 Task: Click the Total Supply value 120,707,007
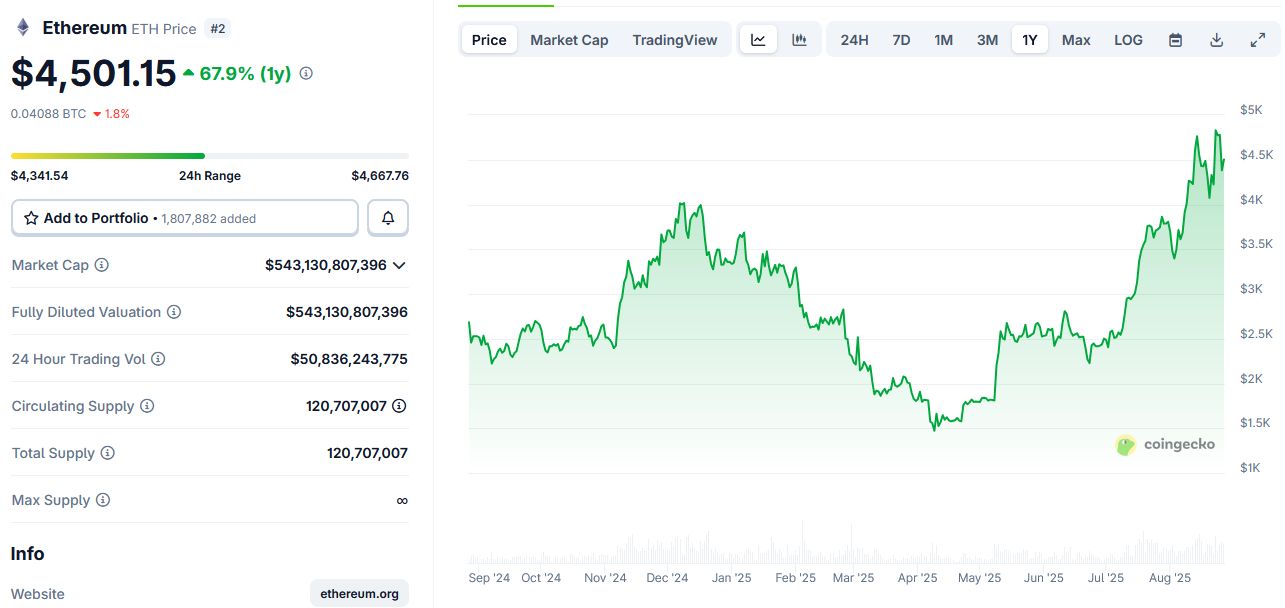click(x=367, y=453)
